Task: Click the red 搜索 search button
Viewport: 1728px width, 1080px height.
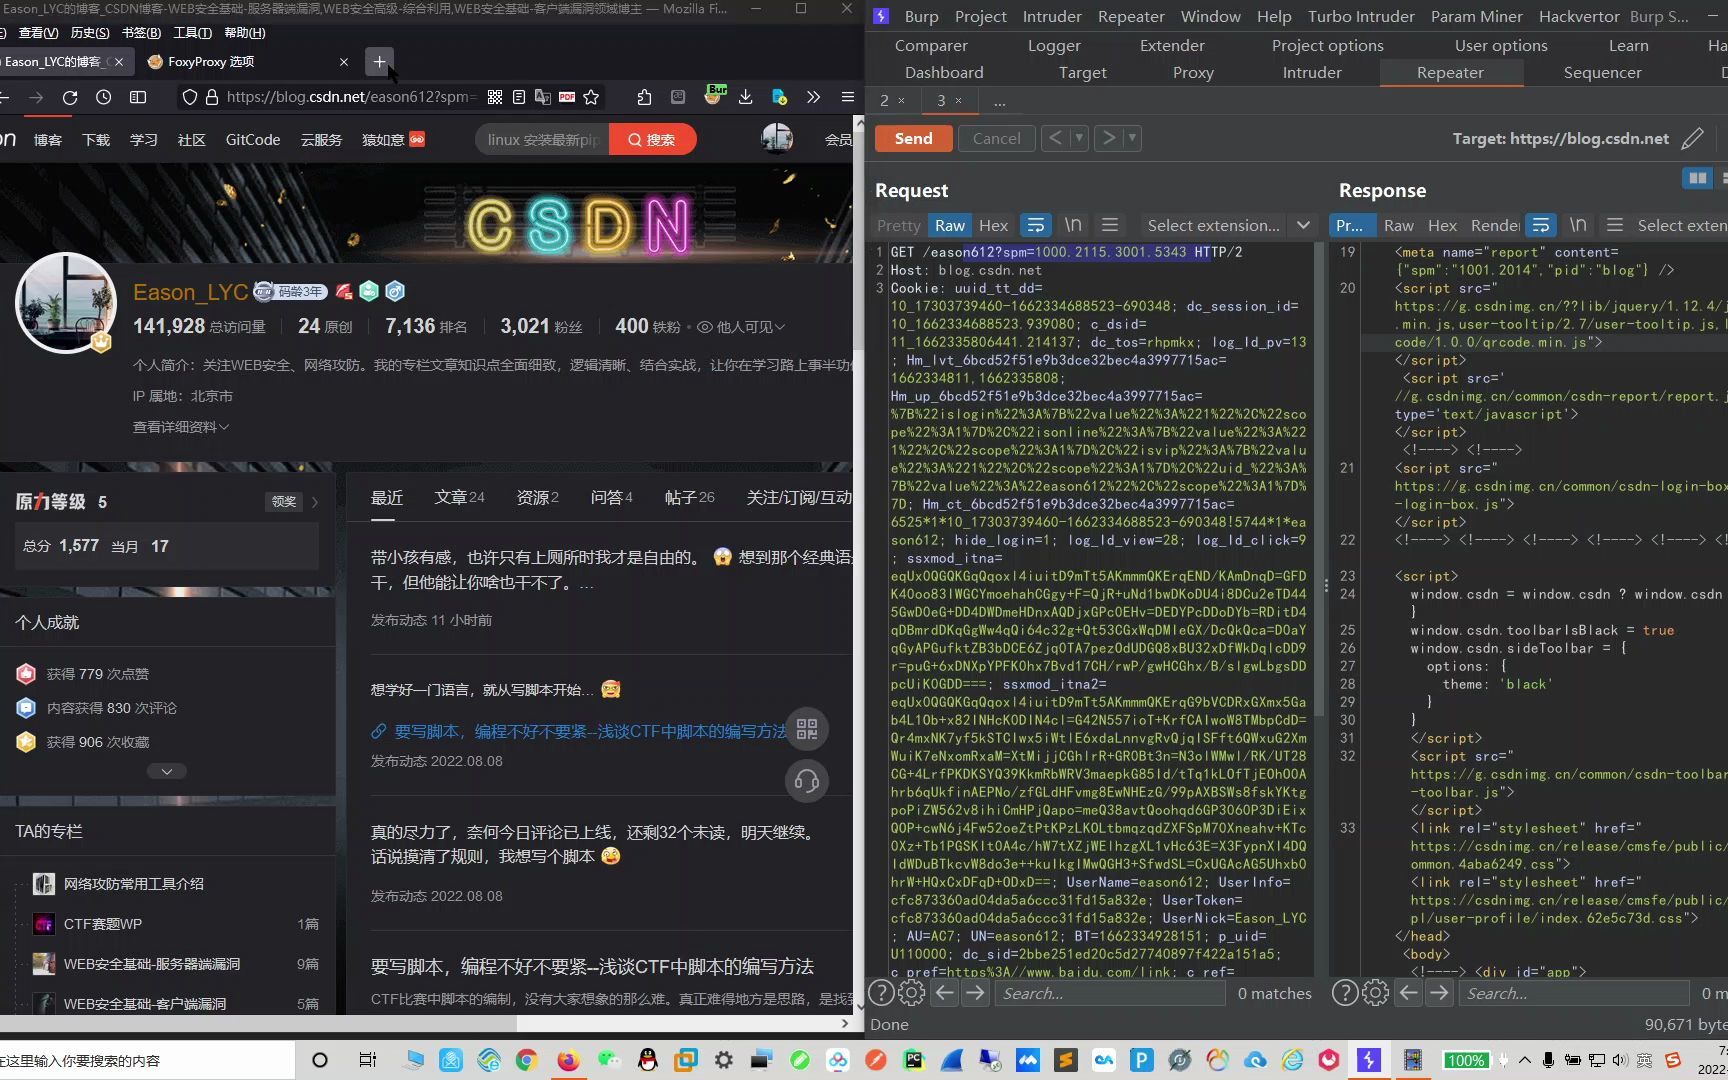Action: (652, 139)
